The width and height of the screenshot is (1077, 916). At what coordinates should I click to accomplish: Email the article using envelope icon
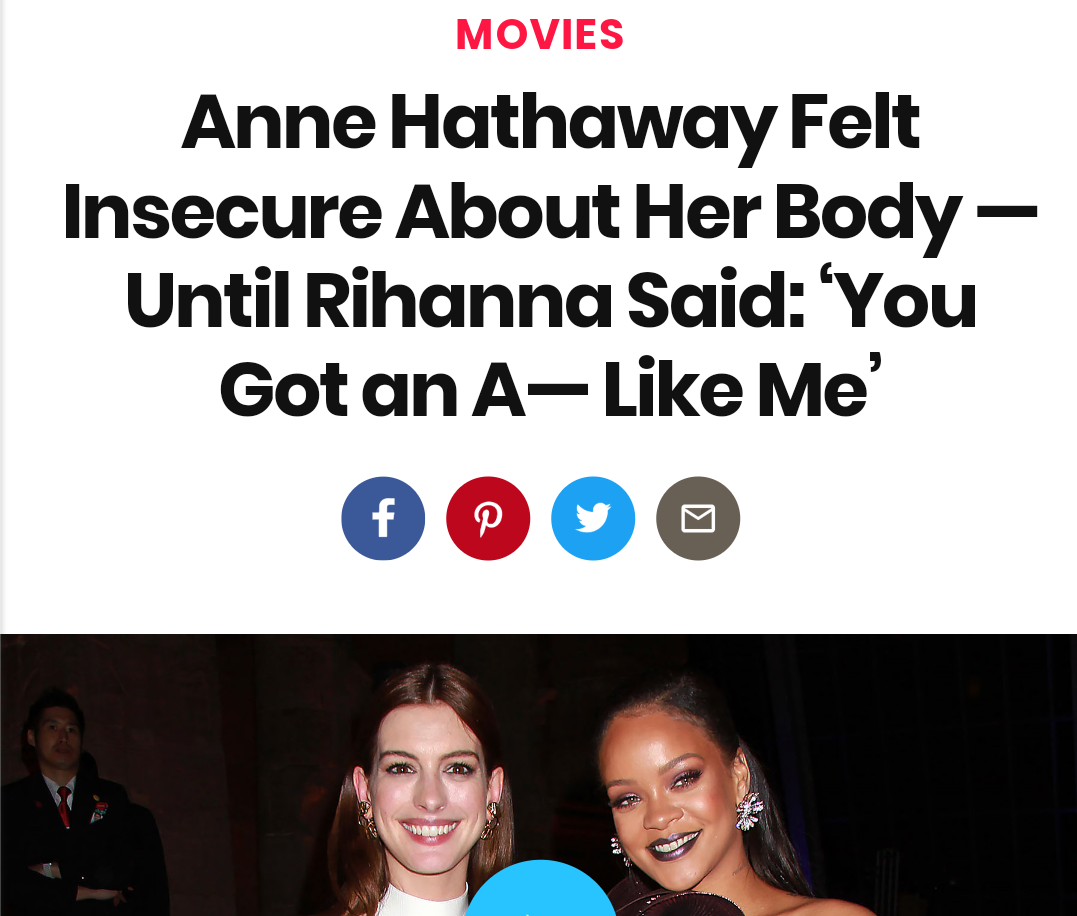tap(698, 518)
